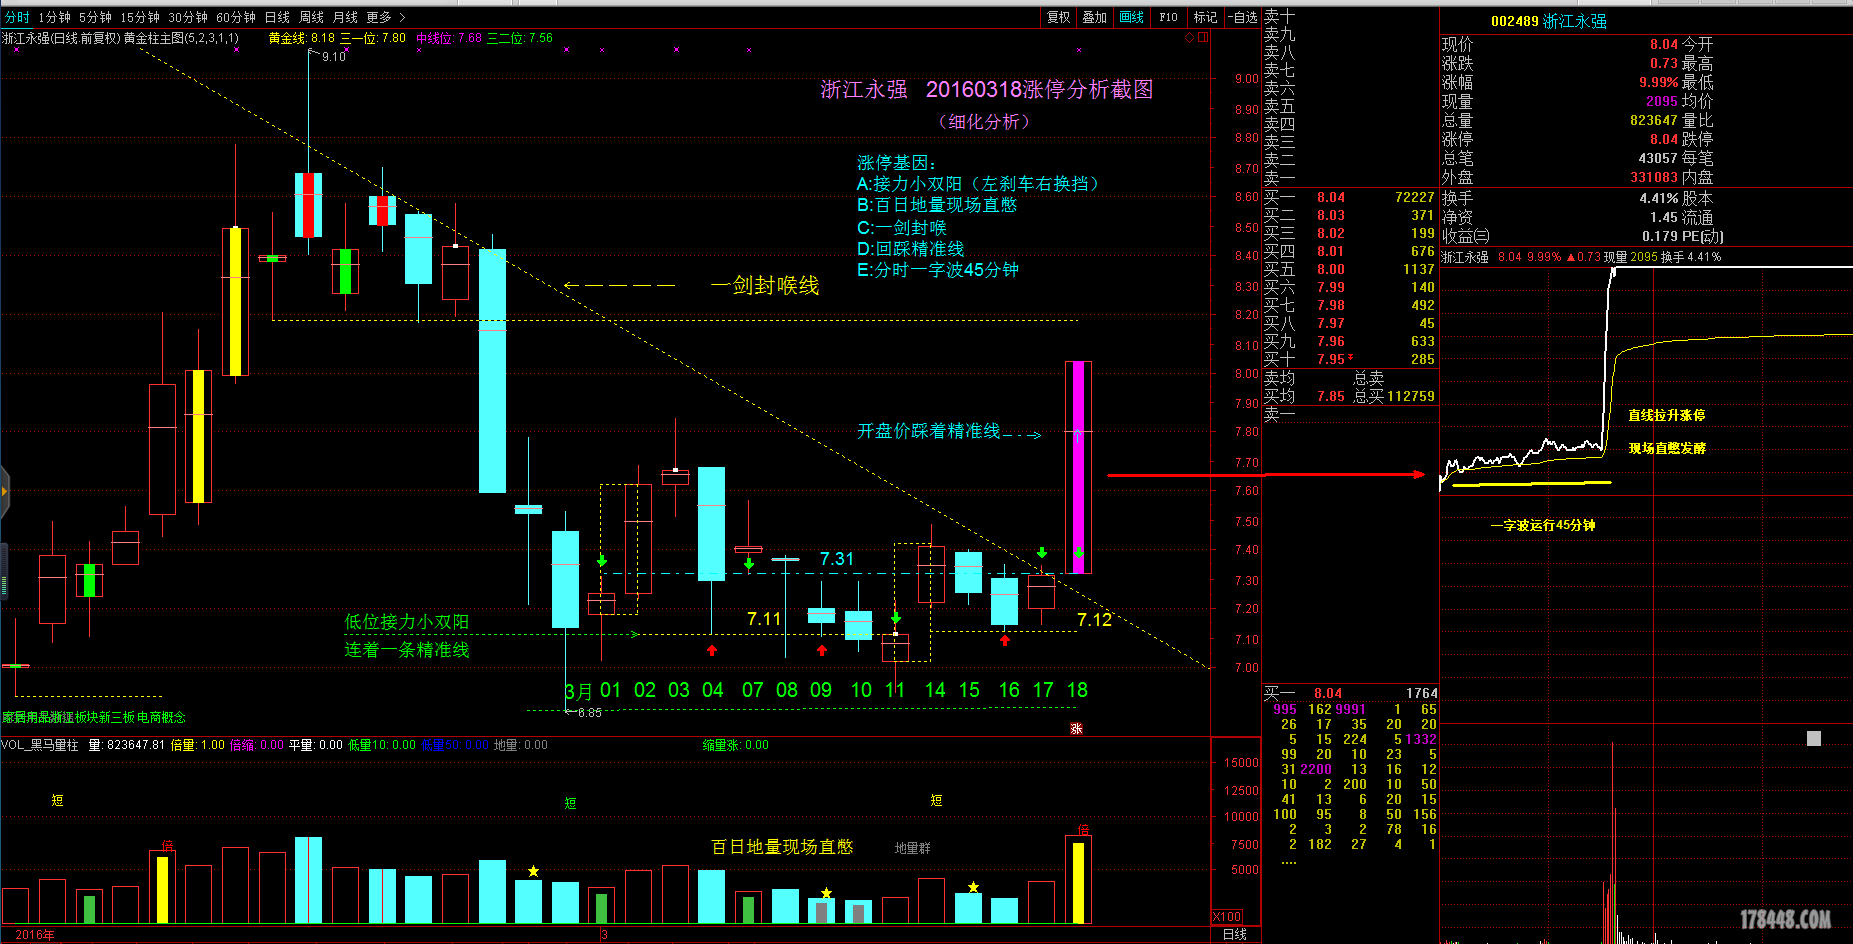Click the 现价 8.04 quote row
Viewport: 1853px width, 944px height.
point(1560,44)
